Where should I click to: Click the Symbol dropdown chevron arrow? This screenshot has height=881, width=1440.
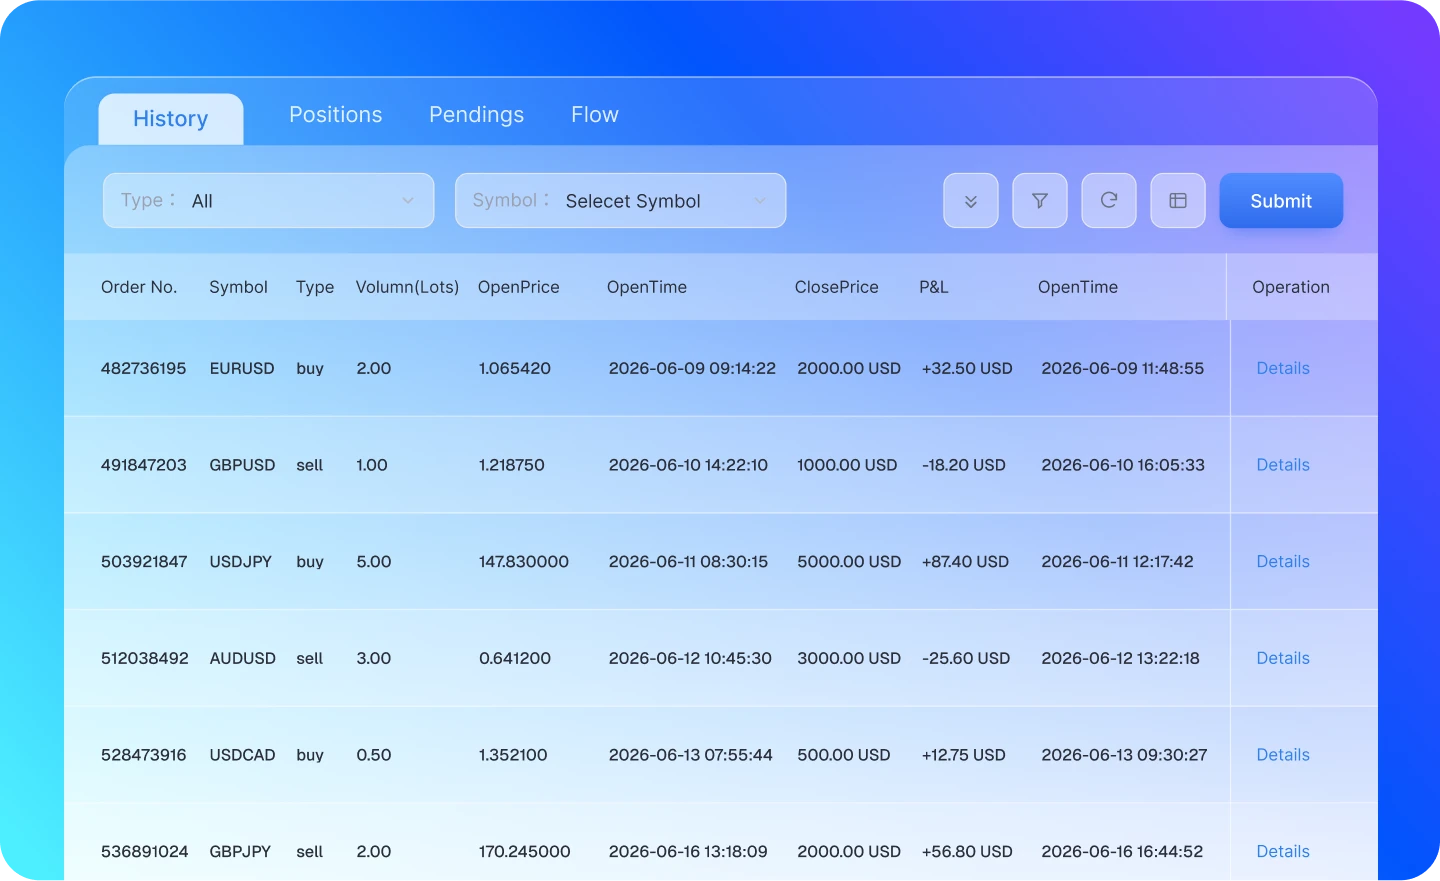(760, 201)
